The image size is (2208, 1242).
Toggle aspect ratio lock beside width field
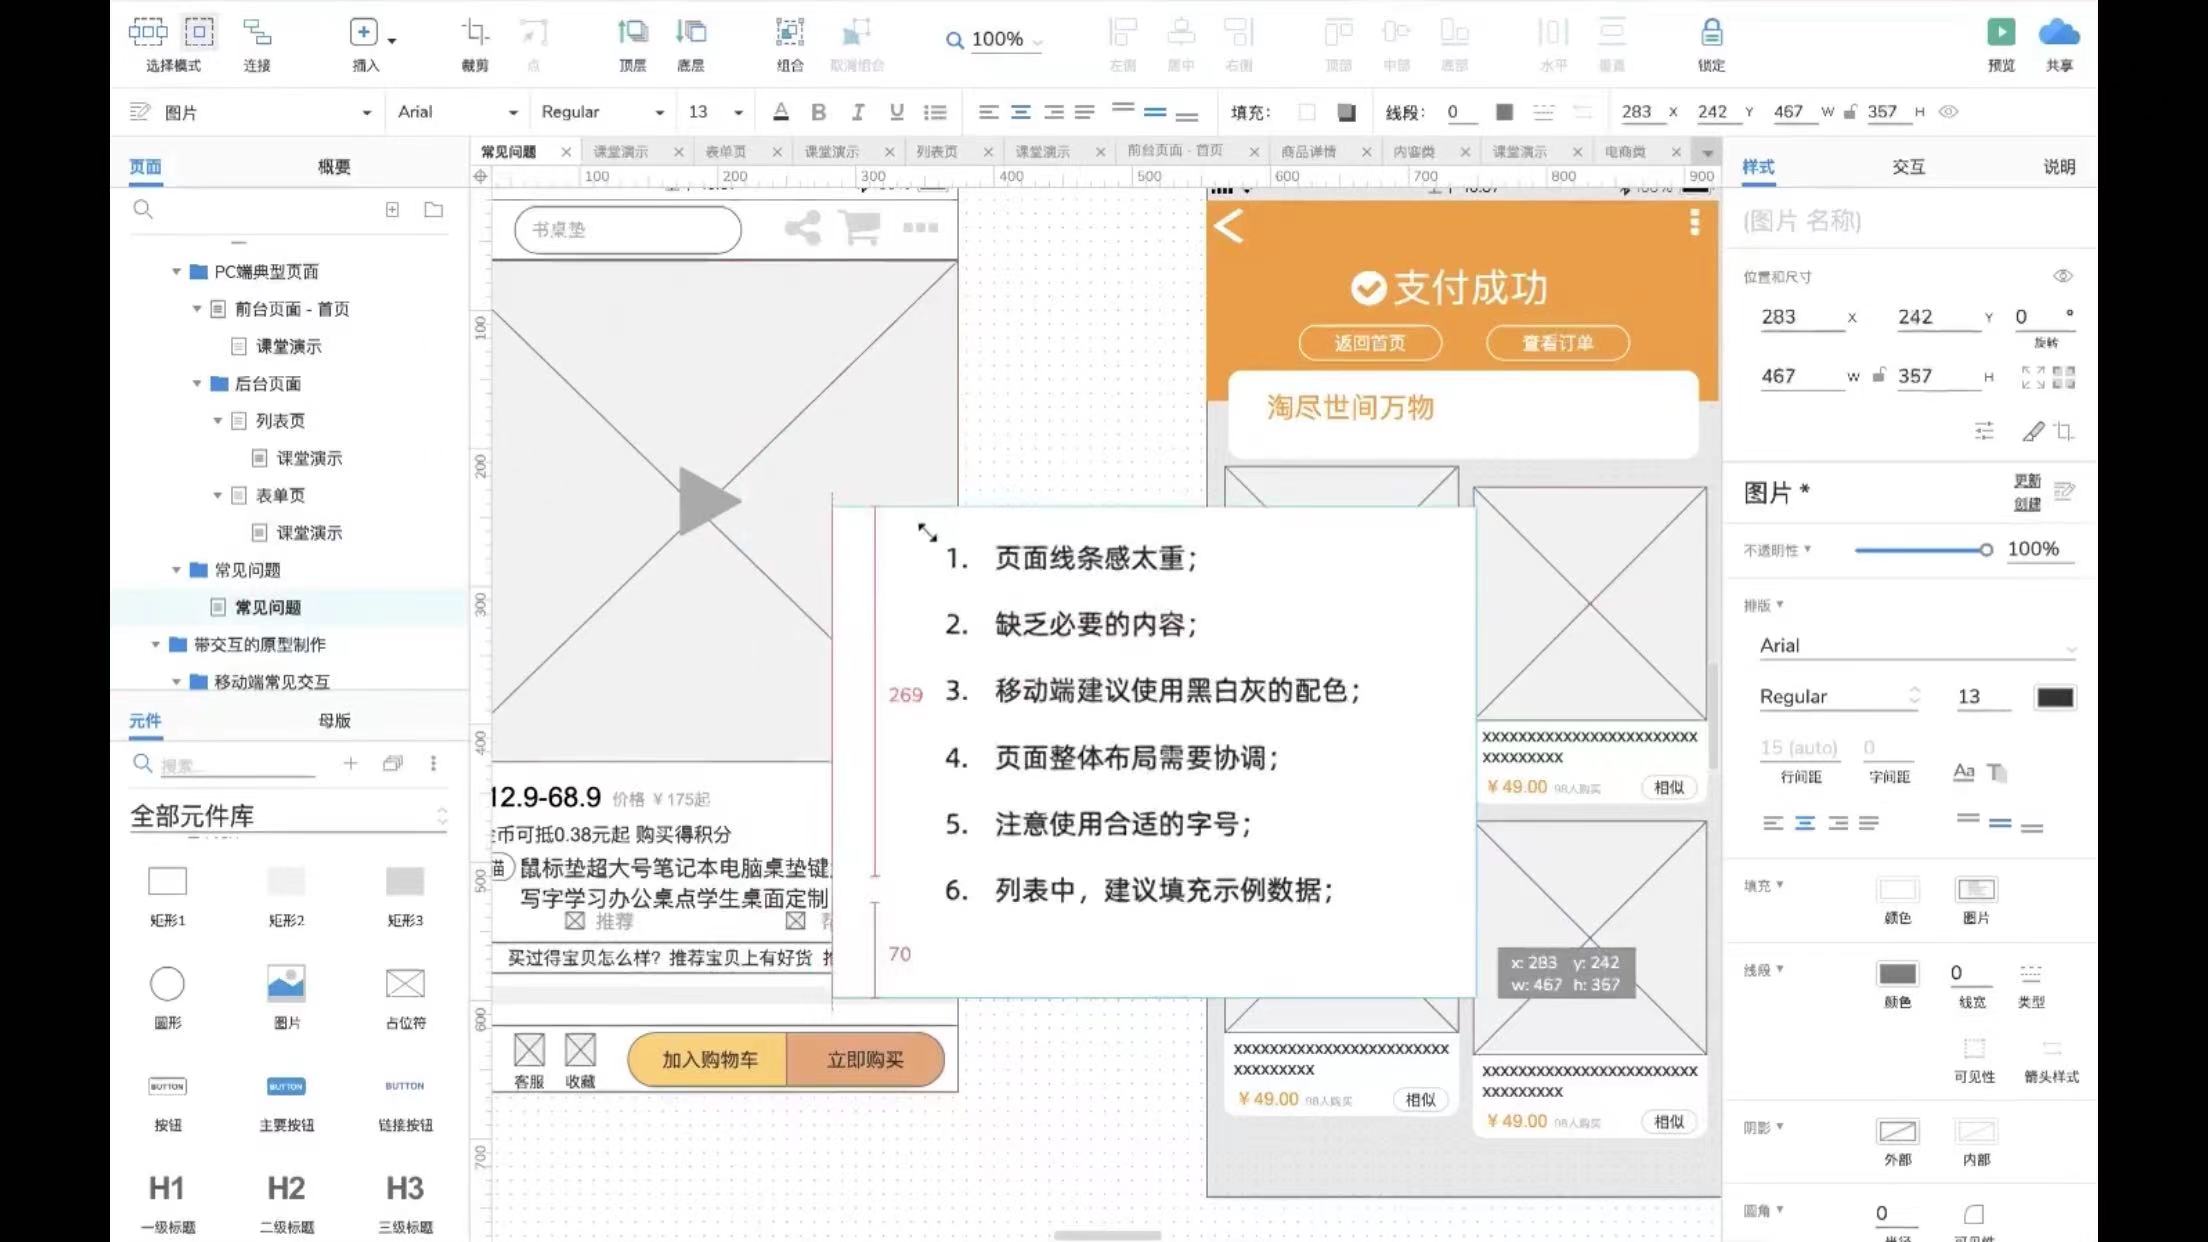(x=1879, y=376)
